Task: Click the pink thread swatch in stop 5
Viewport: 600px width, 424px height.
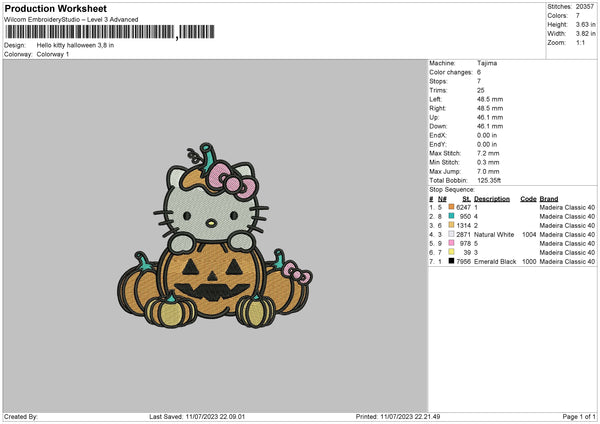Action: point(452,243)
